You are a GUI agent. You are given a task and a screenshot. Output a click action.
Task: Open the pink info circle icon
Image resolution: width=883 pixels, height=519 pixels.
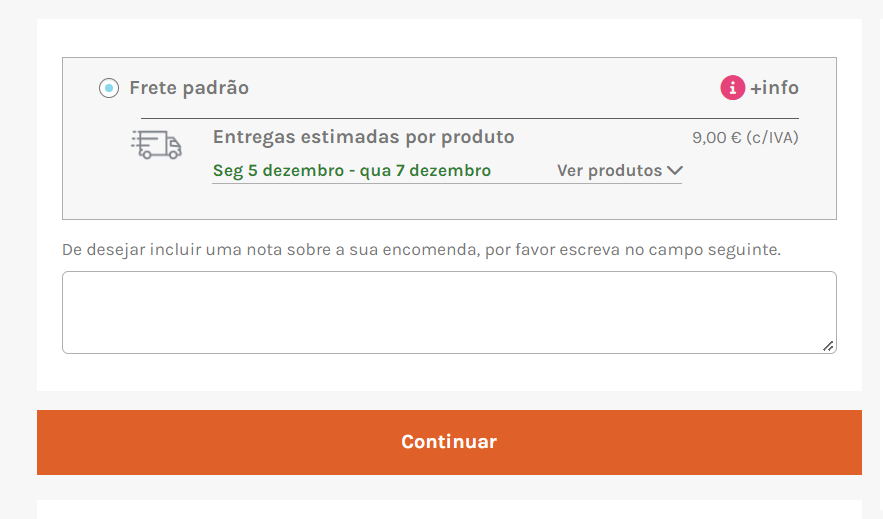coord(733,88)
